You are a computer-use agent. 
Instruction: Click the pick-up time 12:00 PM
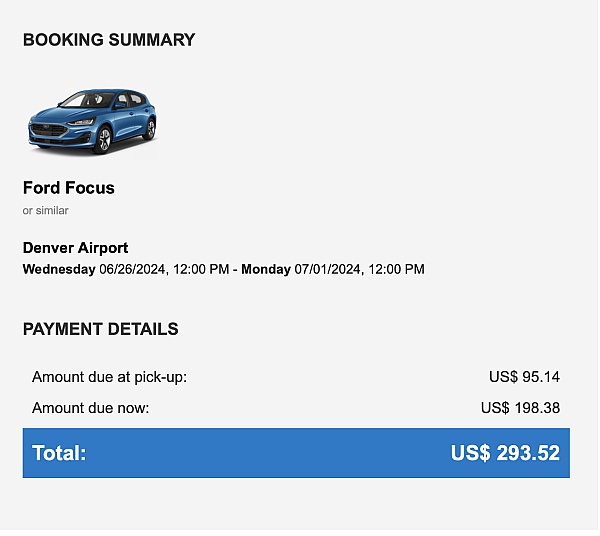201,269
